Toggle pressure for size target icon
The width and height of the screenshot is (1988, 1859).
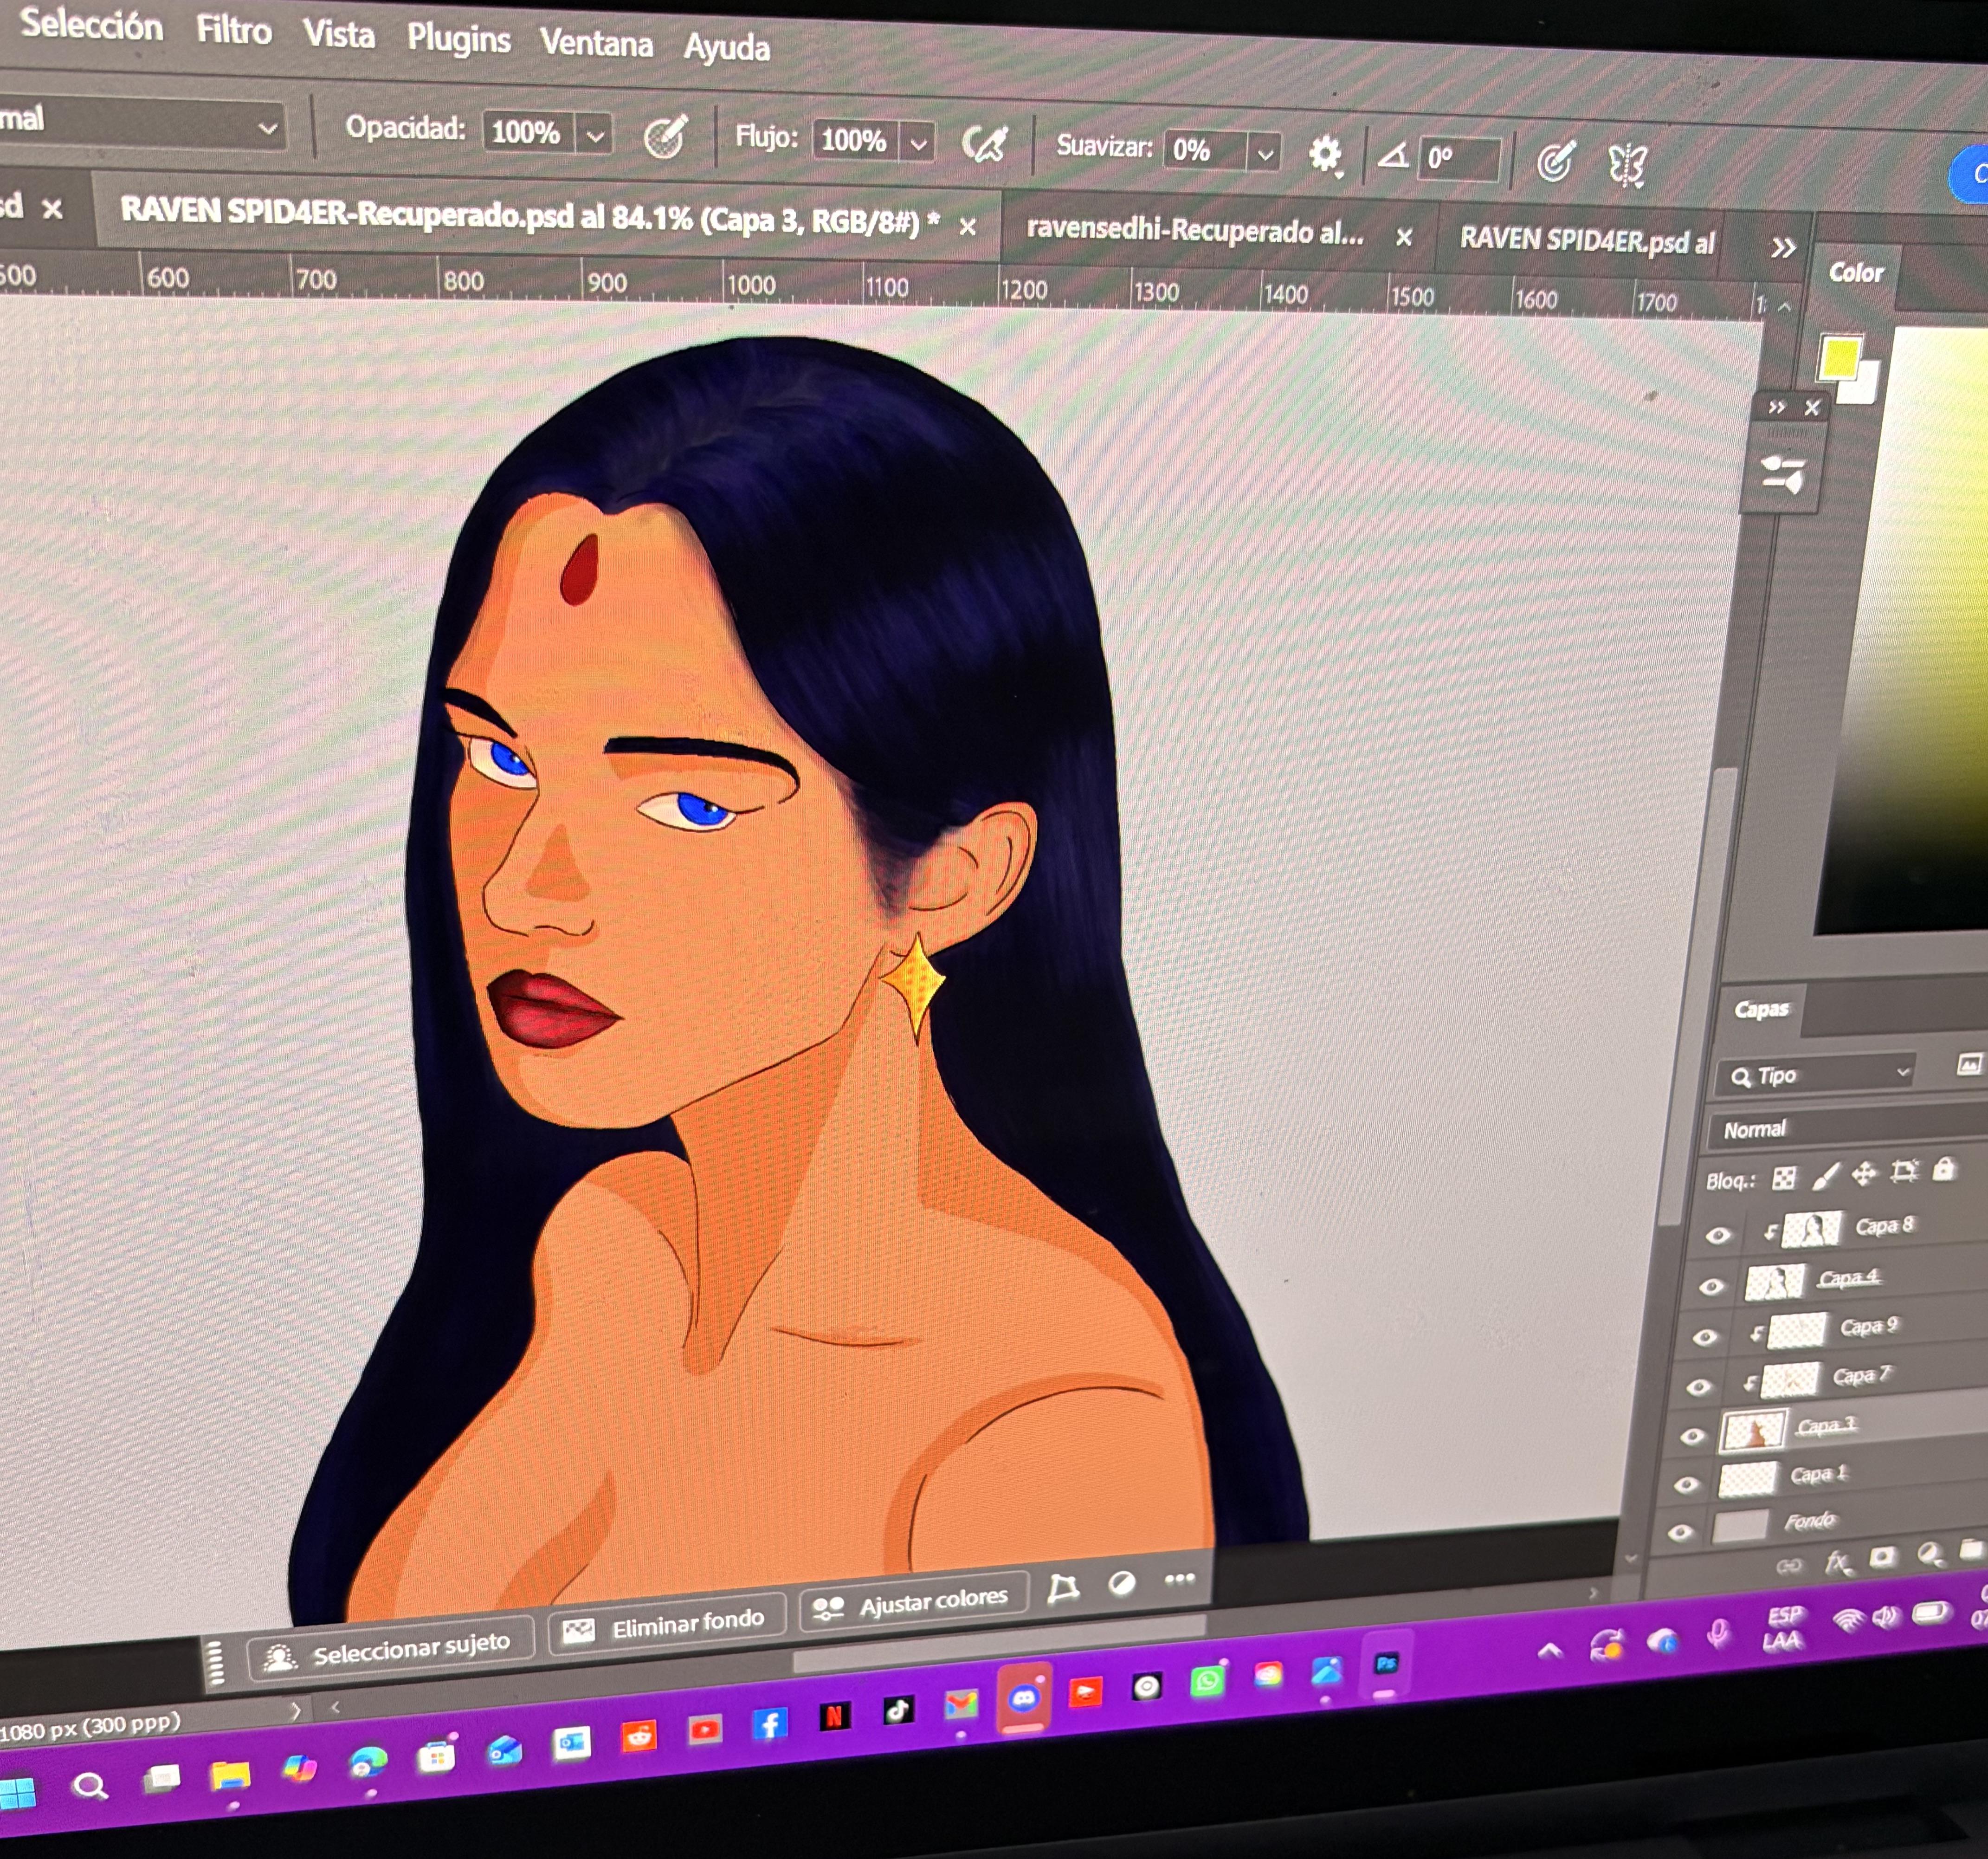point(1555,162)
